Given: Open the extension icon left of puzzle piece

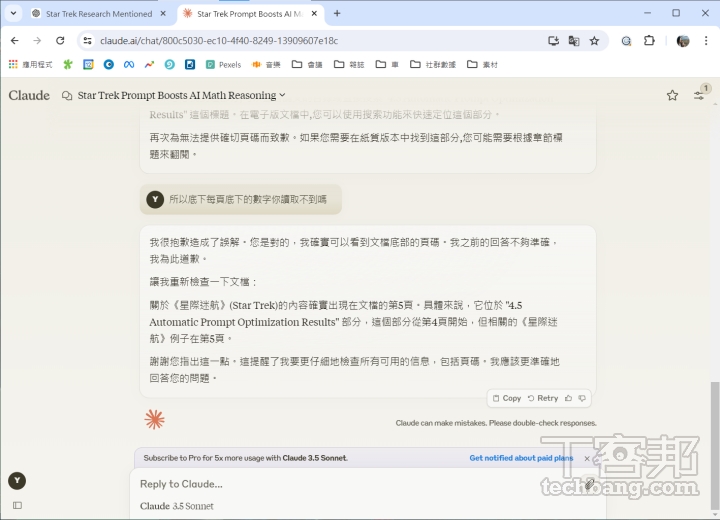Looking at the screenshot, I should tap(626, 41).
